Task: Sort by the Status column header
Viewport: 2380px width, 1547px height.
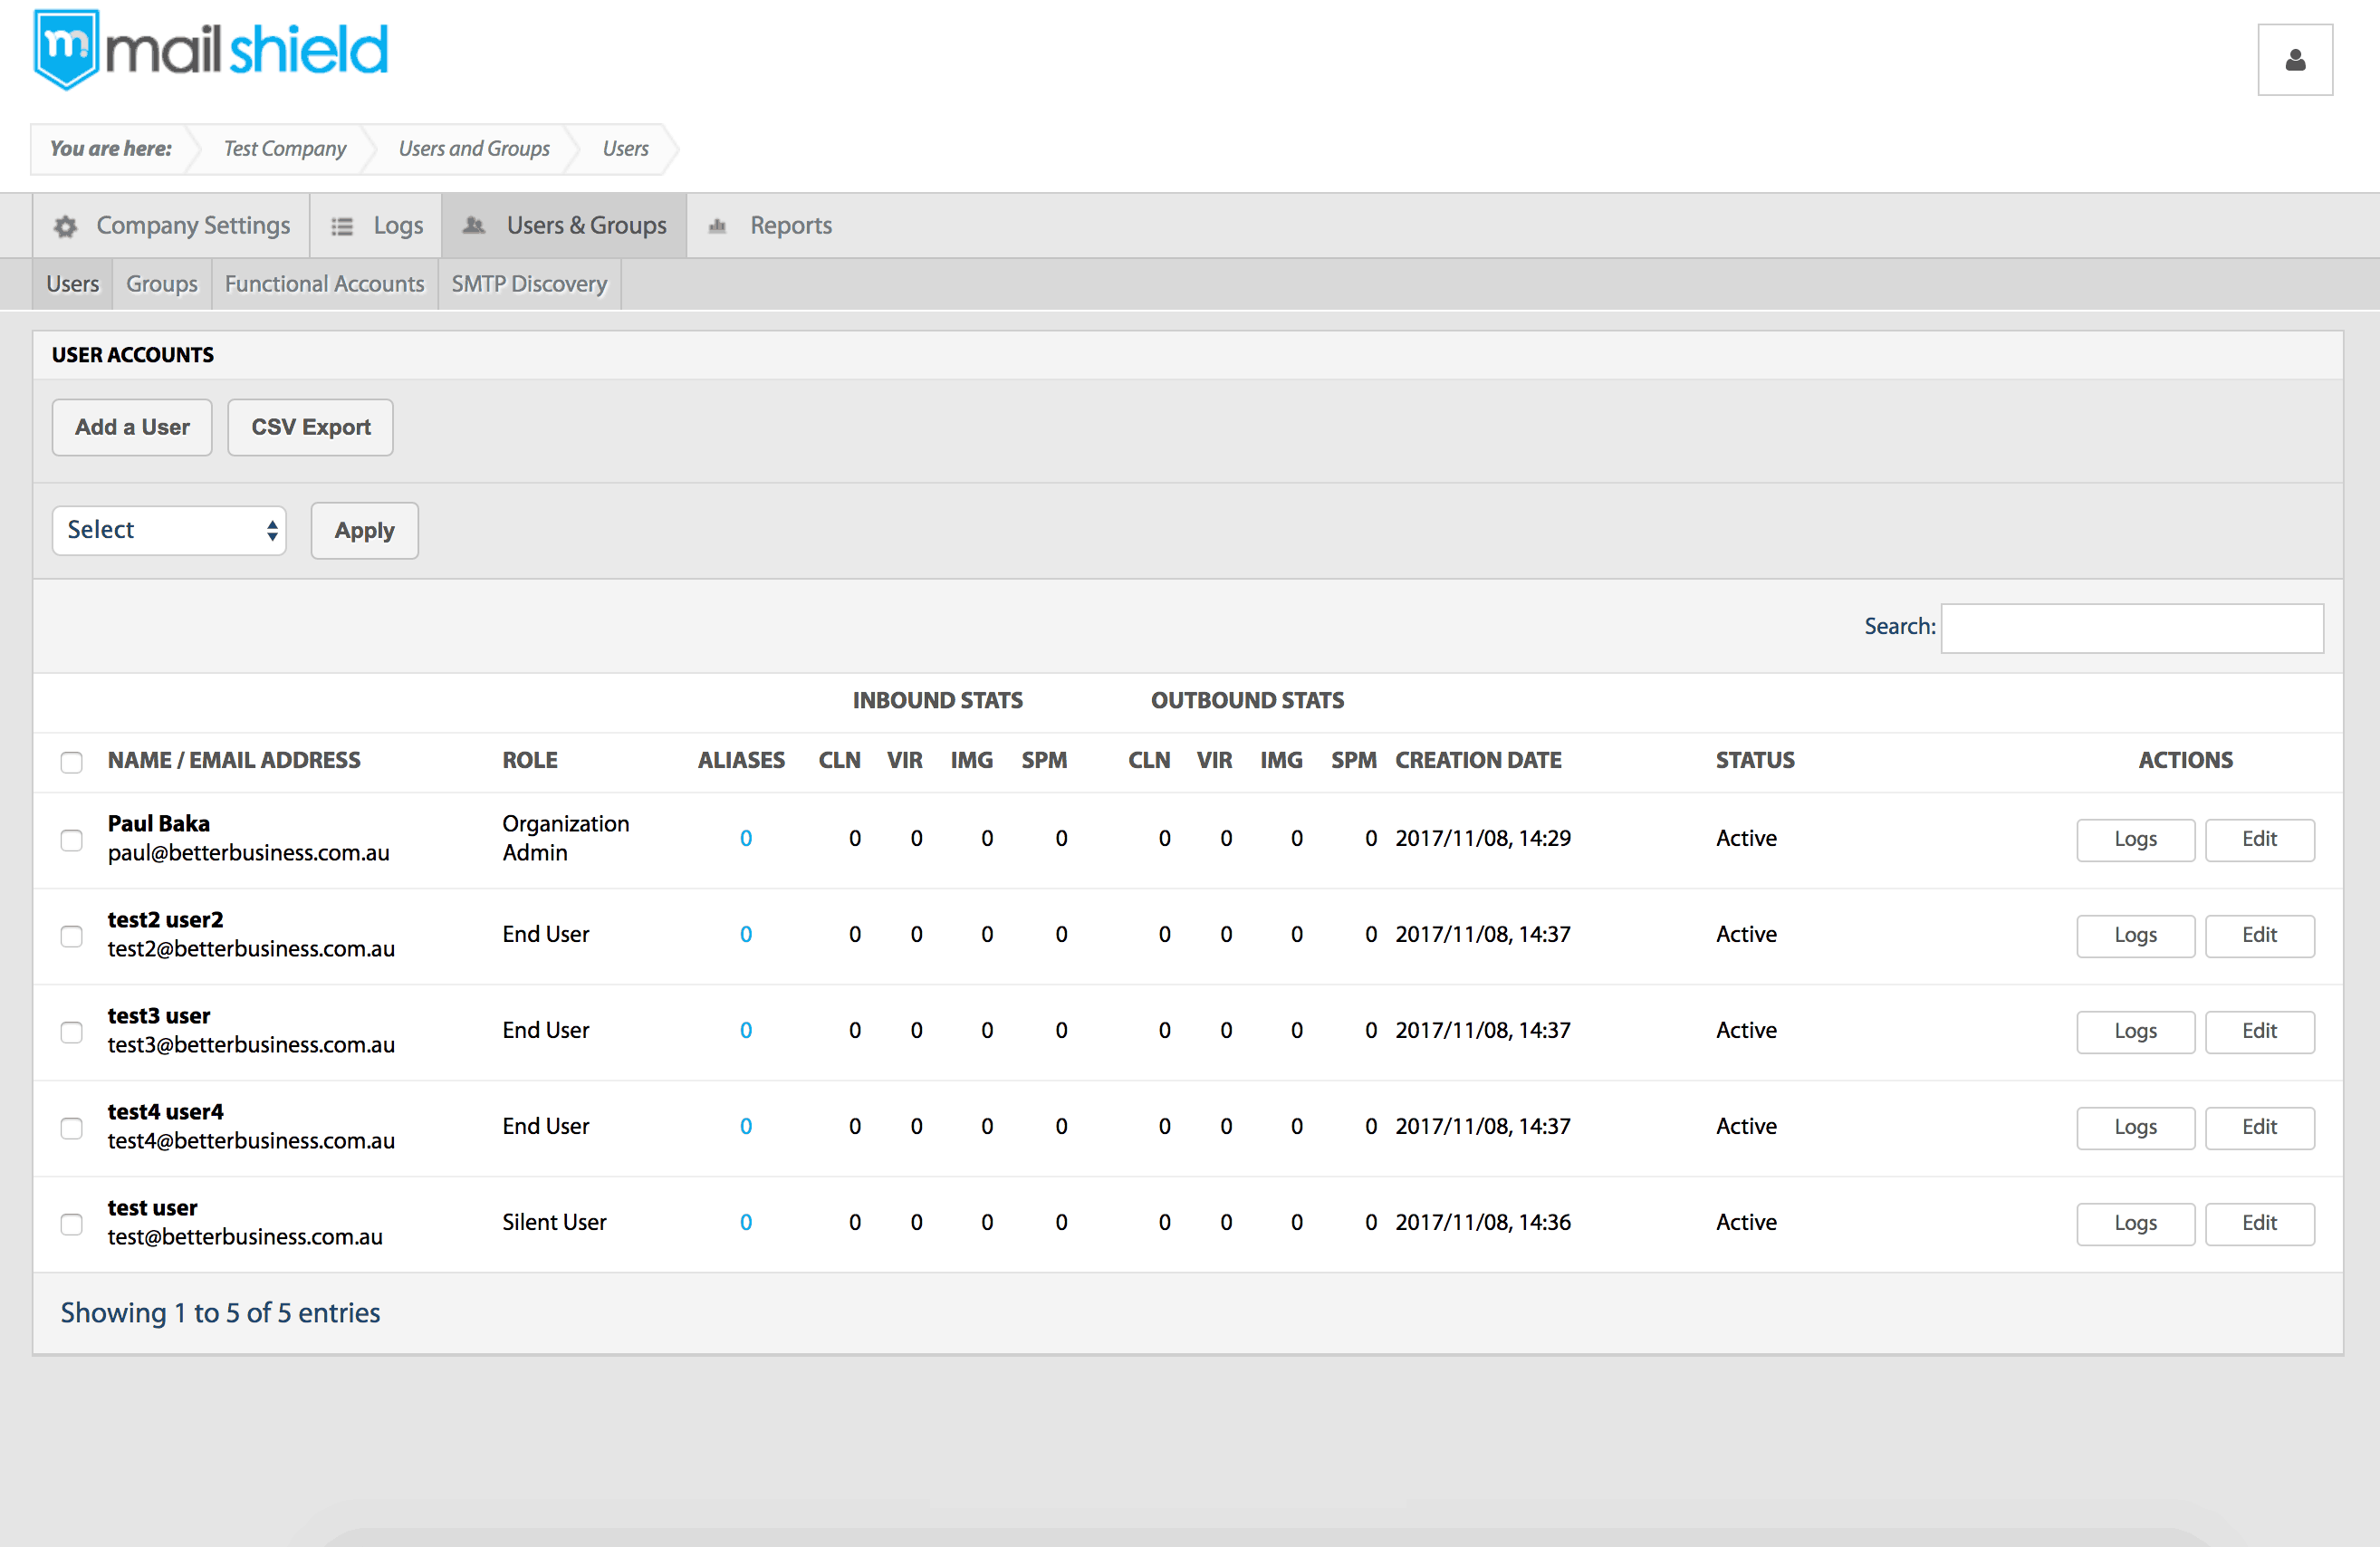Action: (x=1755, y=761)
